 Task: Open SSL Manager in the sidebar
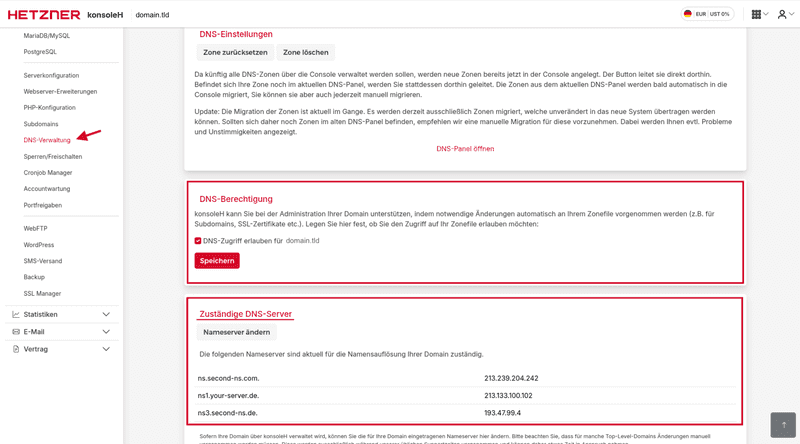tap(42, 293)
